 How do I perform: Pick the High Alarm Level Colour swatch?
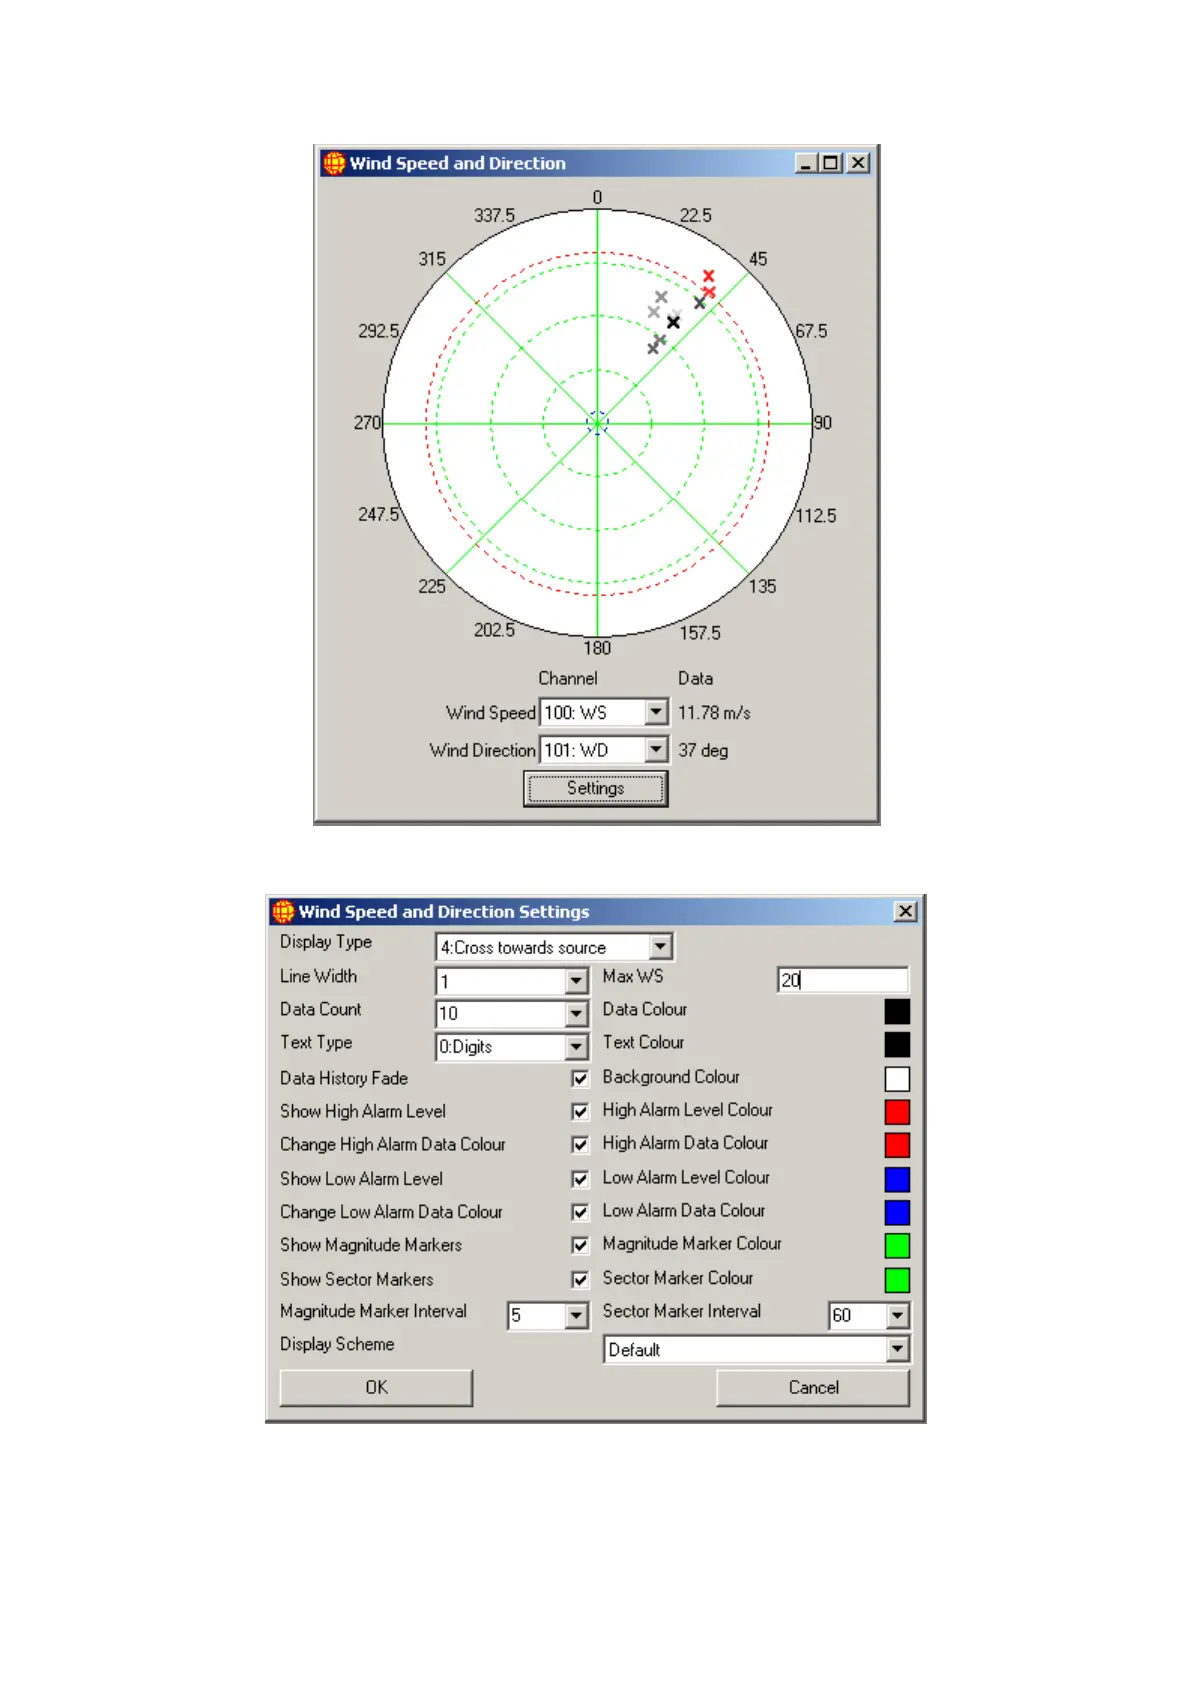[897, 1111]
